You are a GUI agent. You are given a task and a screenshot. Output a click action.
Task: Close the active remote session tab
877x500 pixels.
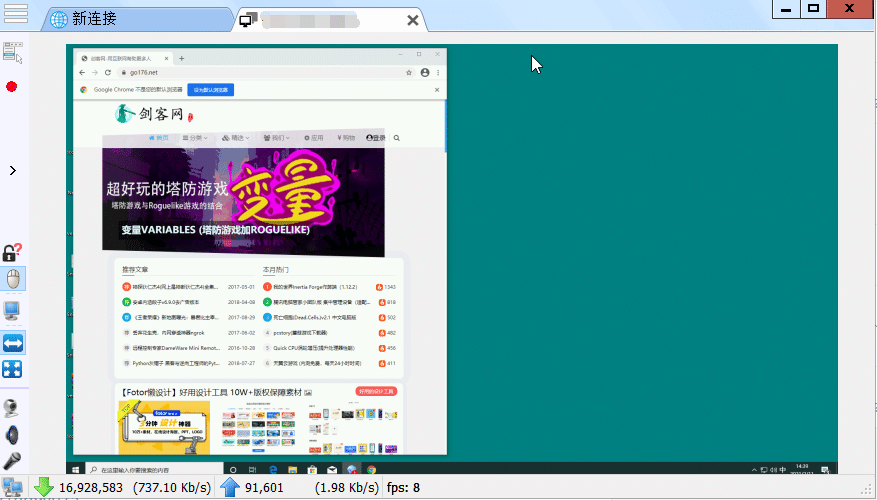[x=413, y=21]
